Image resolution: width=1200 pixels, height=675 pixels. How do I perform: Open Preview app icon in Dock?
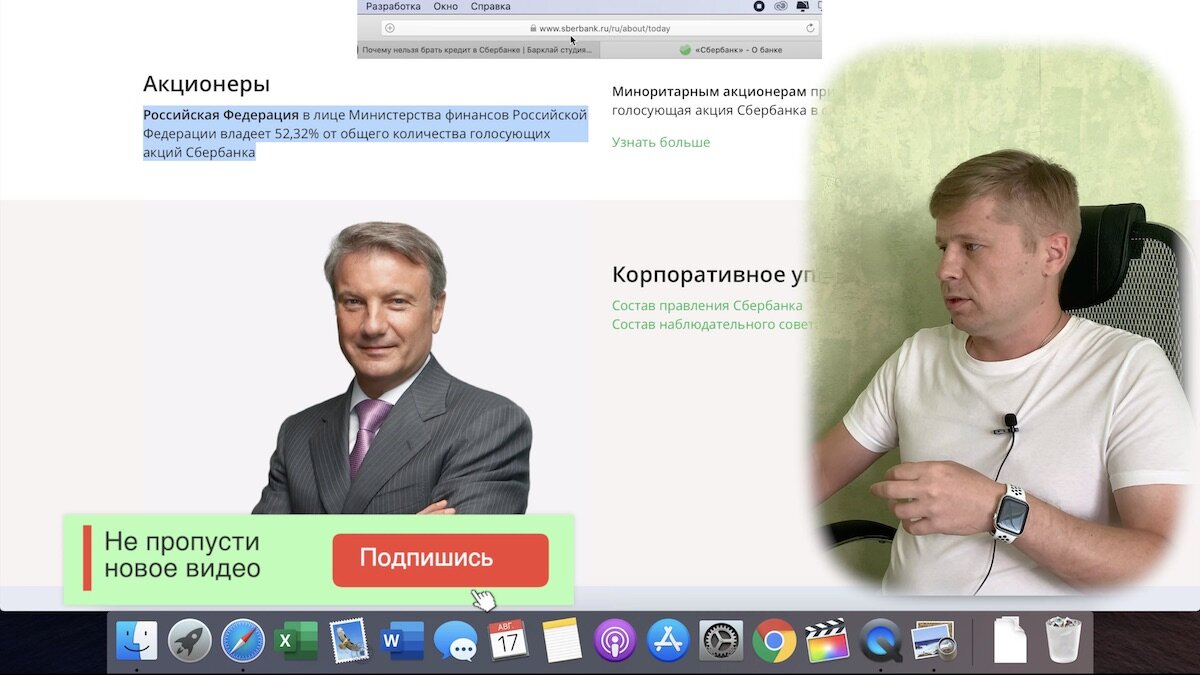[x=935, y=641]
